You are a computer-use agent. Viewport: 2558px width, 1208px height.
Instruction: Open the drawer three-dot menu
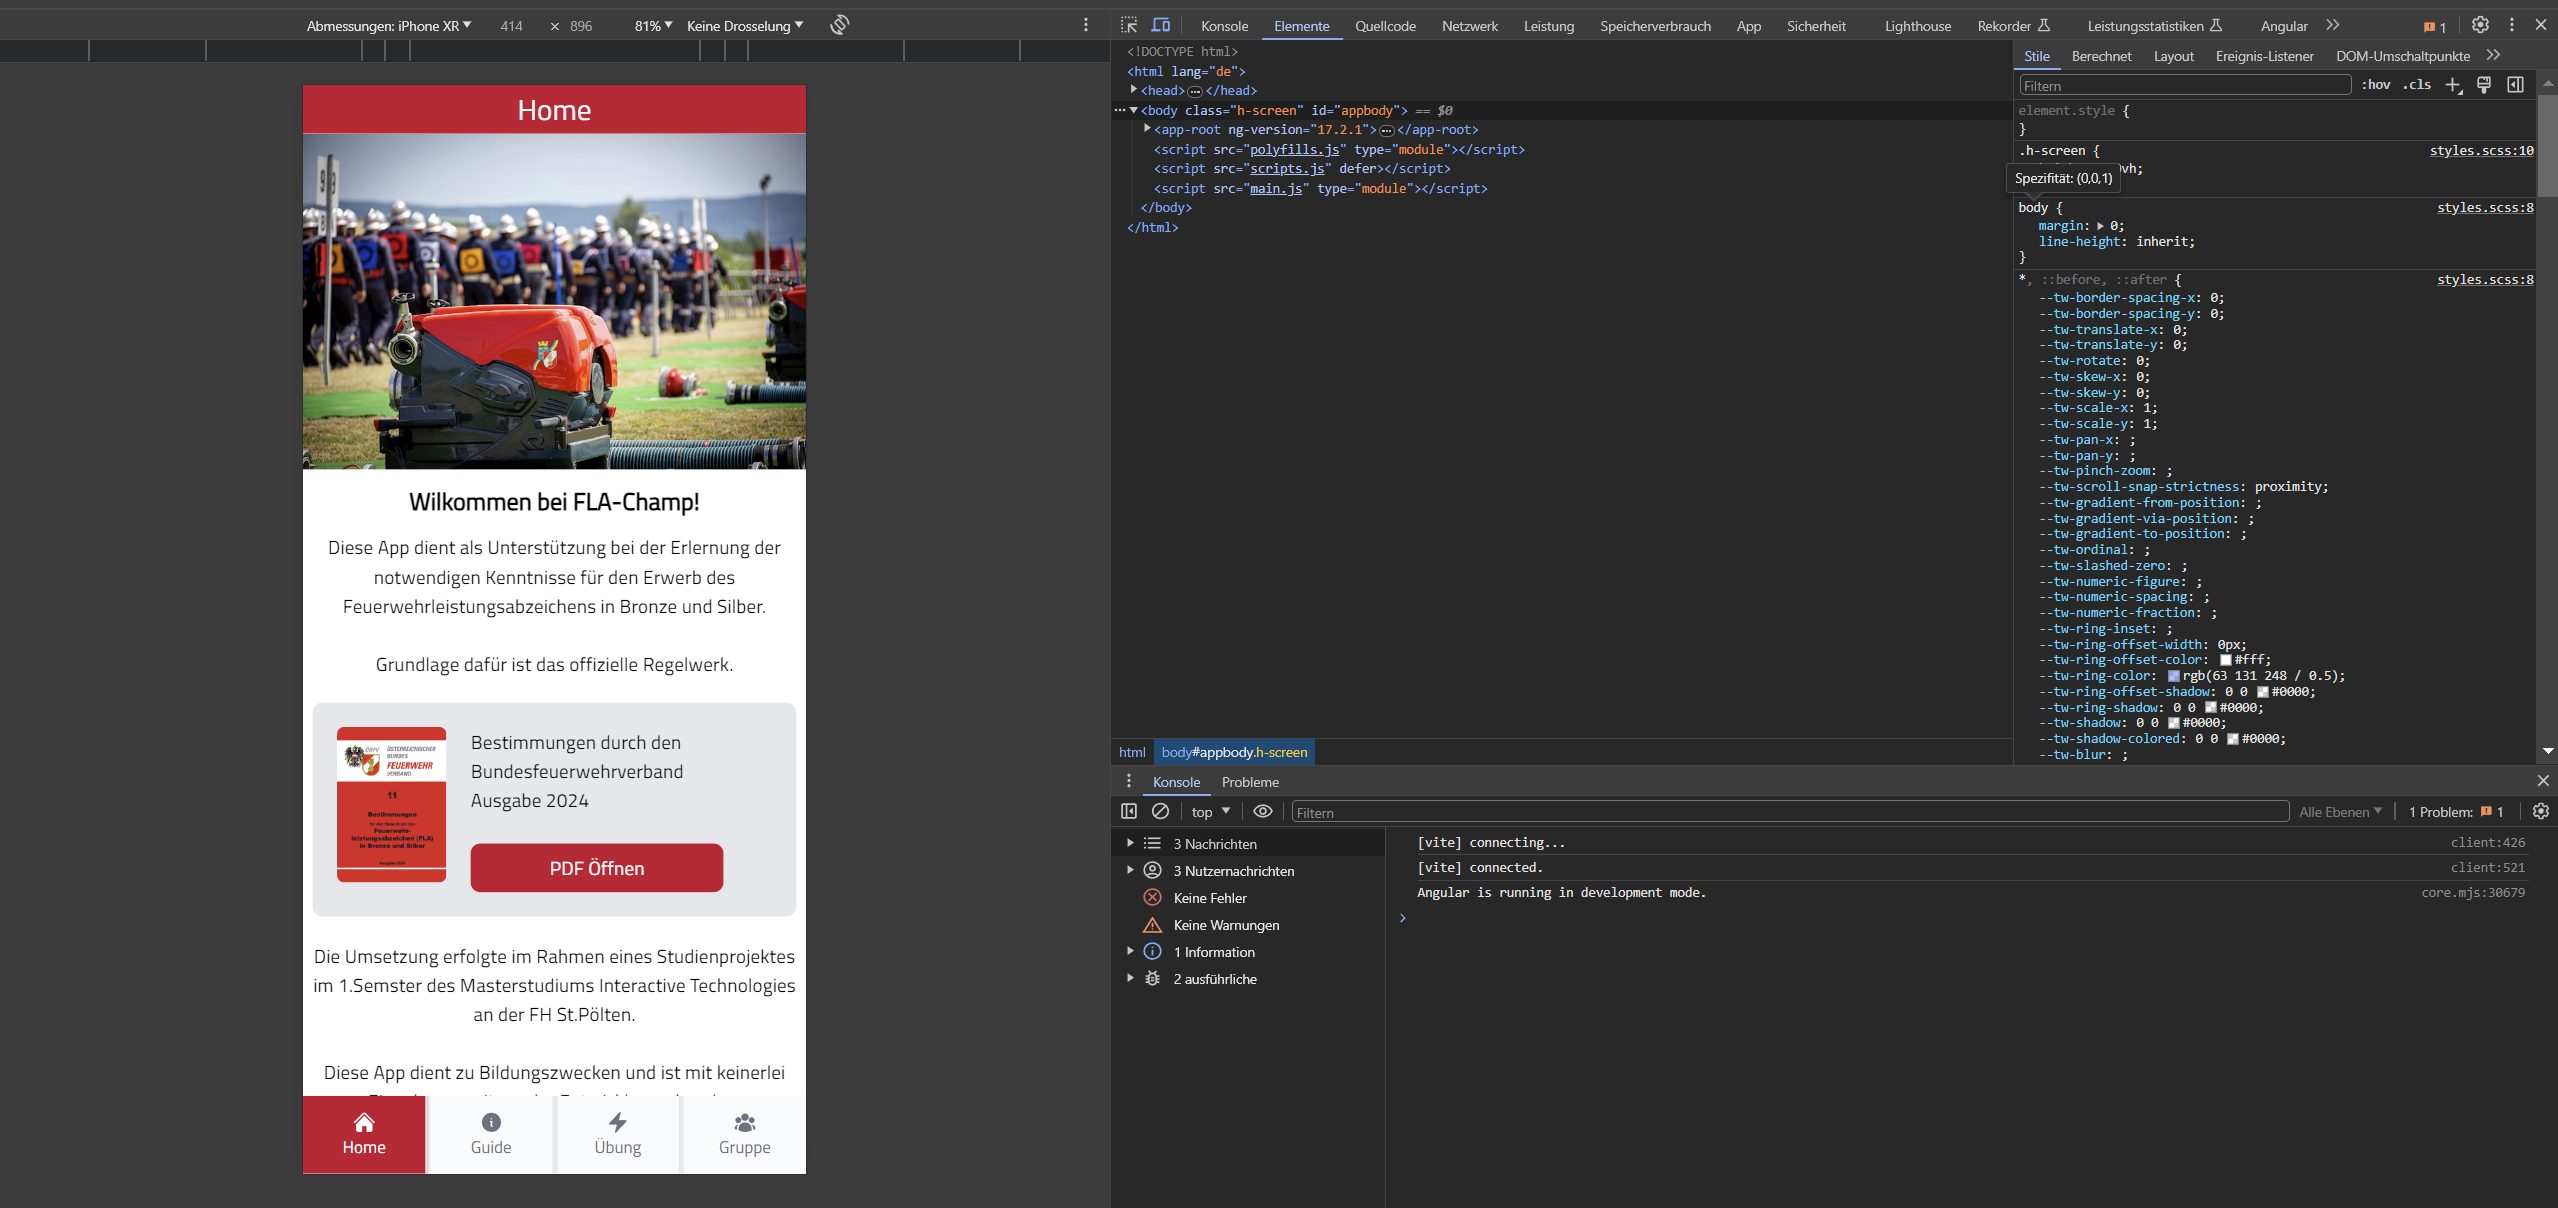point(1129,781)
